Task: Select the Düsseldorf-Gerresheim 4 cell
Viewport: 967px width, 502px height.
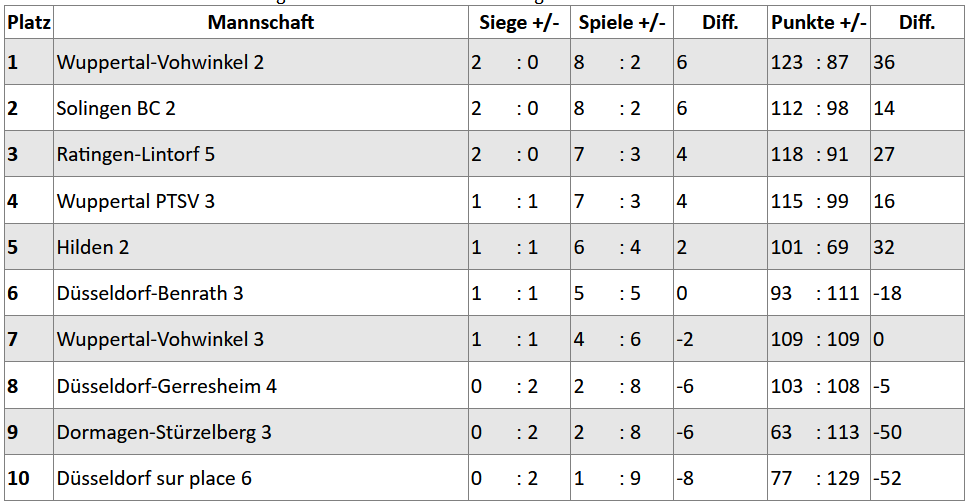Action: click(261, 385)
